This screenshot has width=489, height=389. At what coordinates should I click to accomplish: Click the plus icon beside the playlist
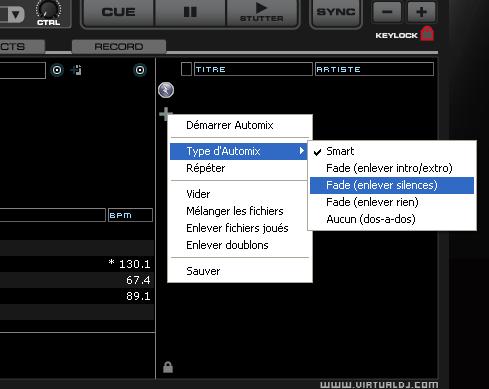click(x=165, y=113)
